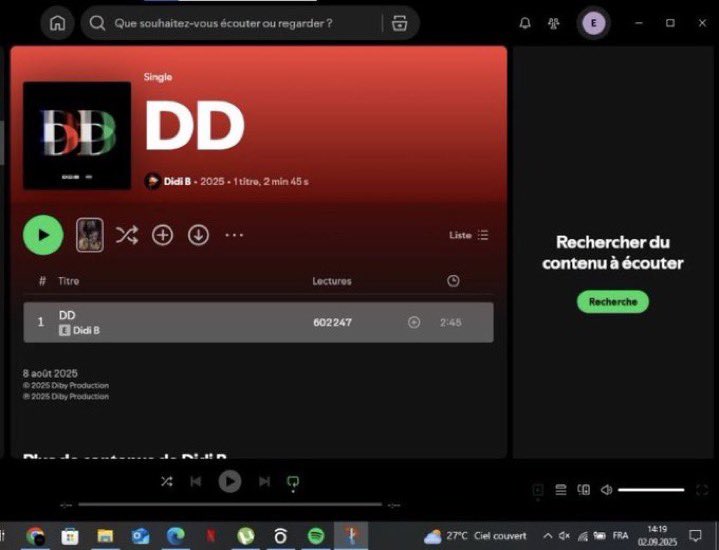Toggle the Now Playing view icon
The image size is (719, 550).
coord(538,490)
